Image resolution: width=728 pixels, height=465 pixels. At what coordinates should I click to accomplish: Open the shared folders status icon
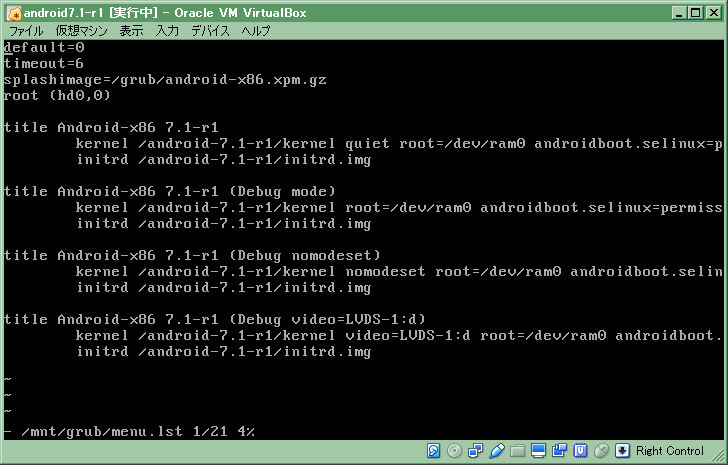[517, 450]
